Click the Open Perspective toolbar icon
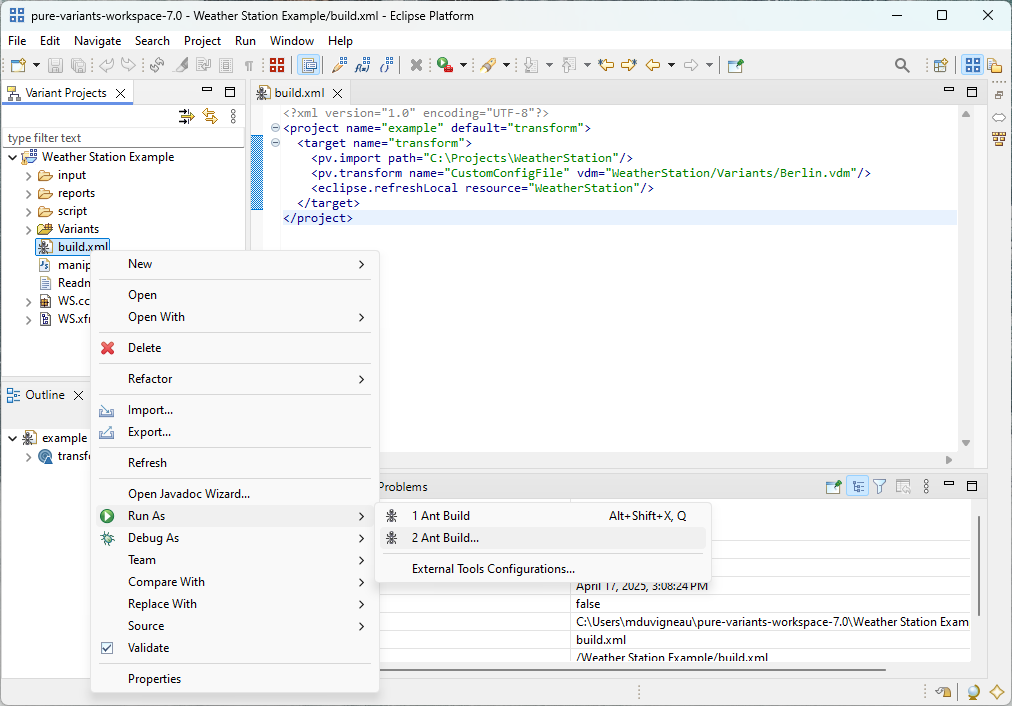 [940, 66]
